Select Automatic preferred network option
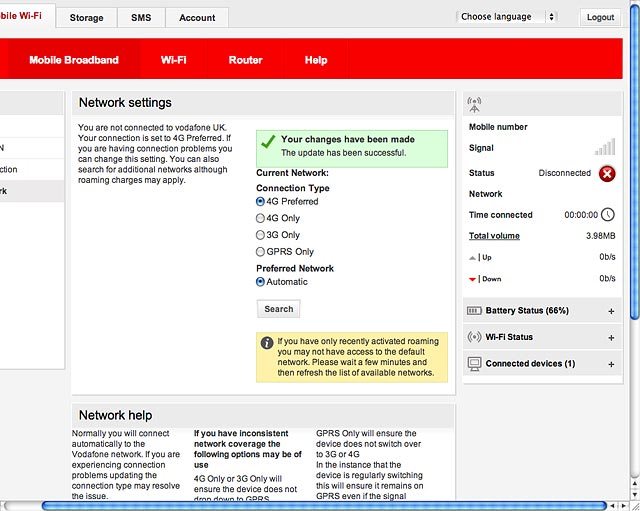 [260, 282]
